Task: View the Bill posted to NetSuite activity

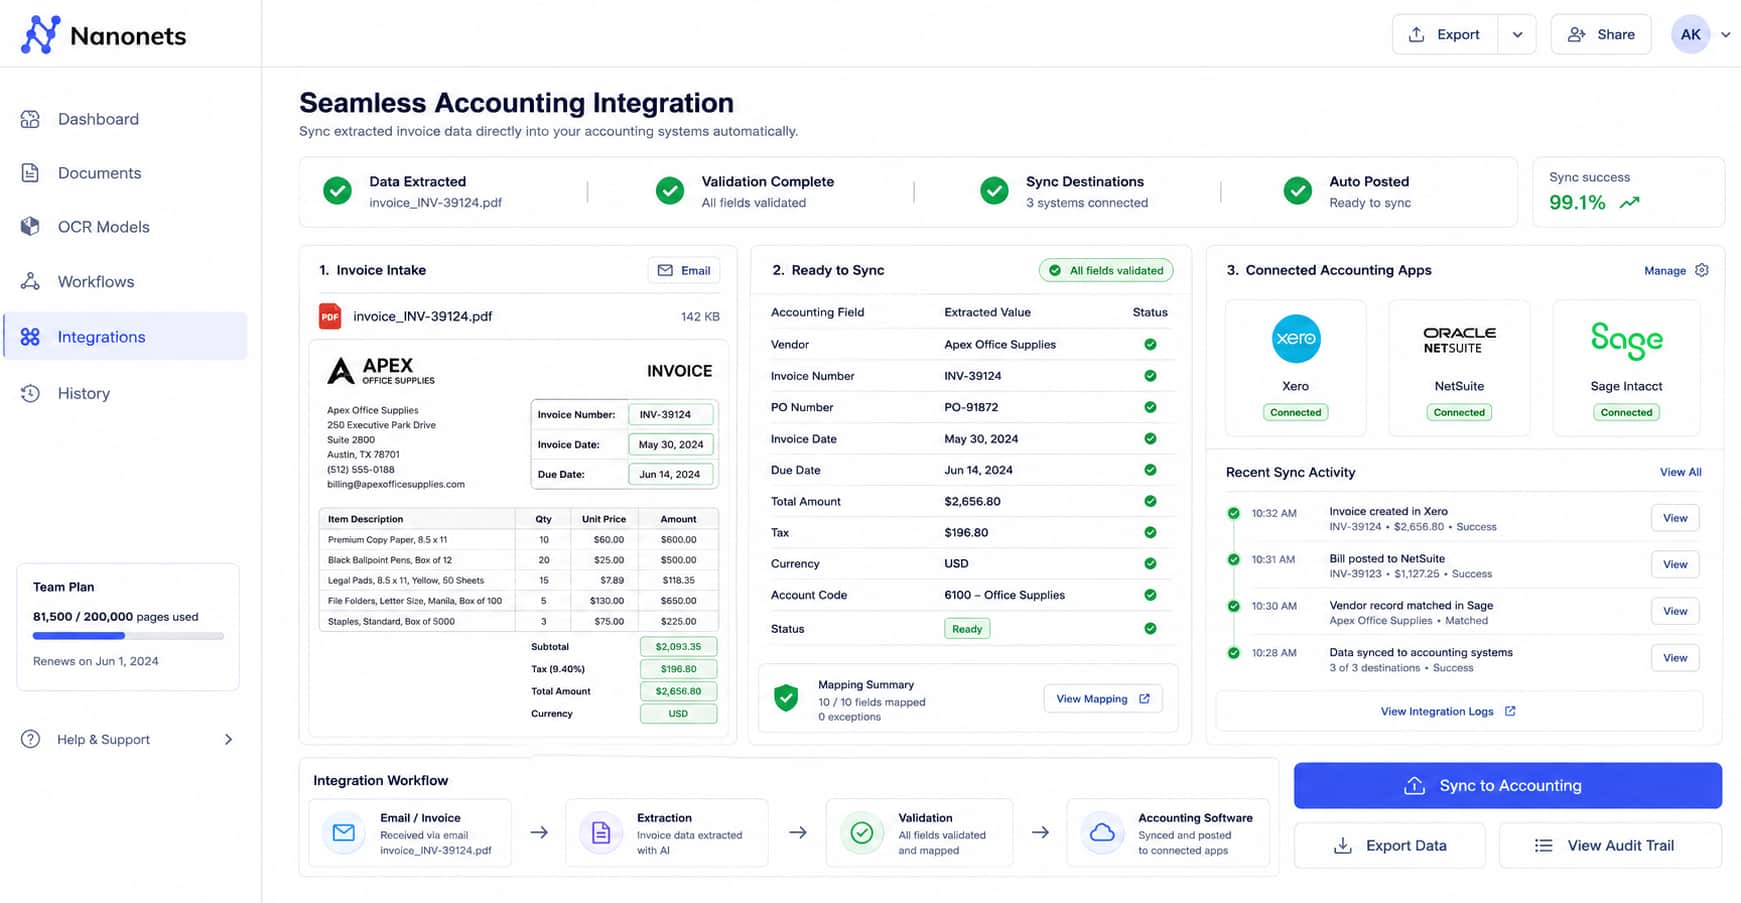Action: pyautogui.click(x=1675, y=565)
